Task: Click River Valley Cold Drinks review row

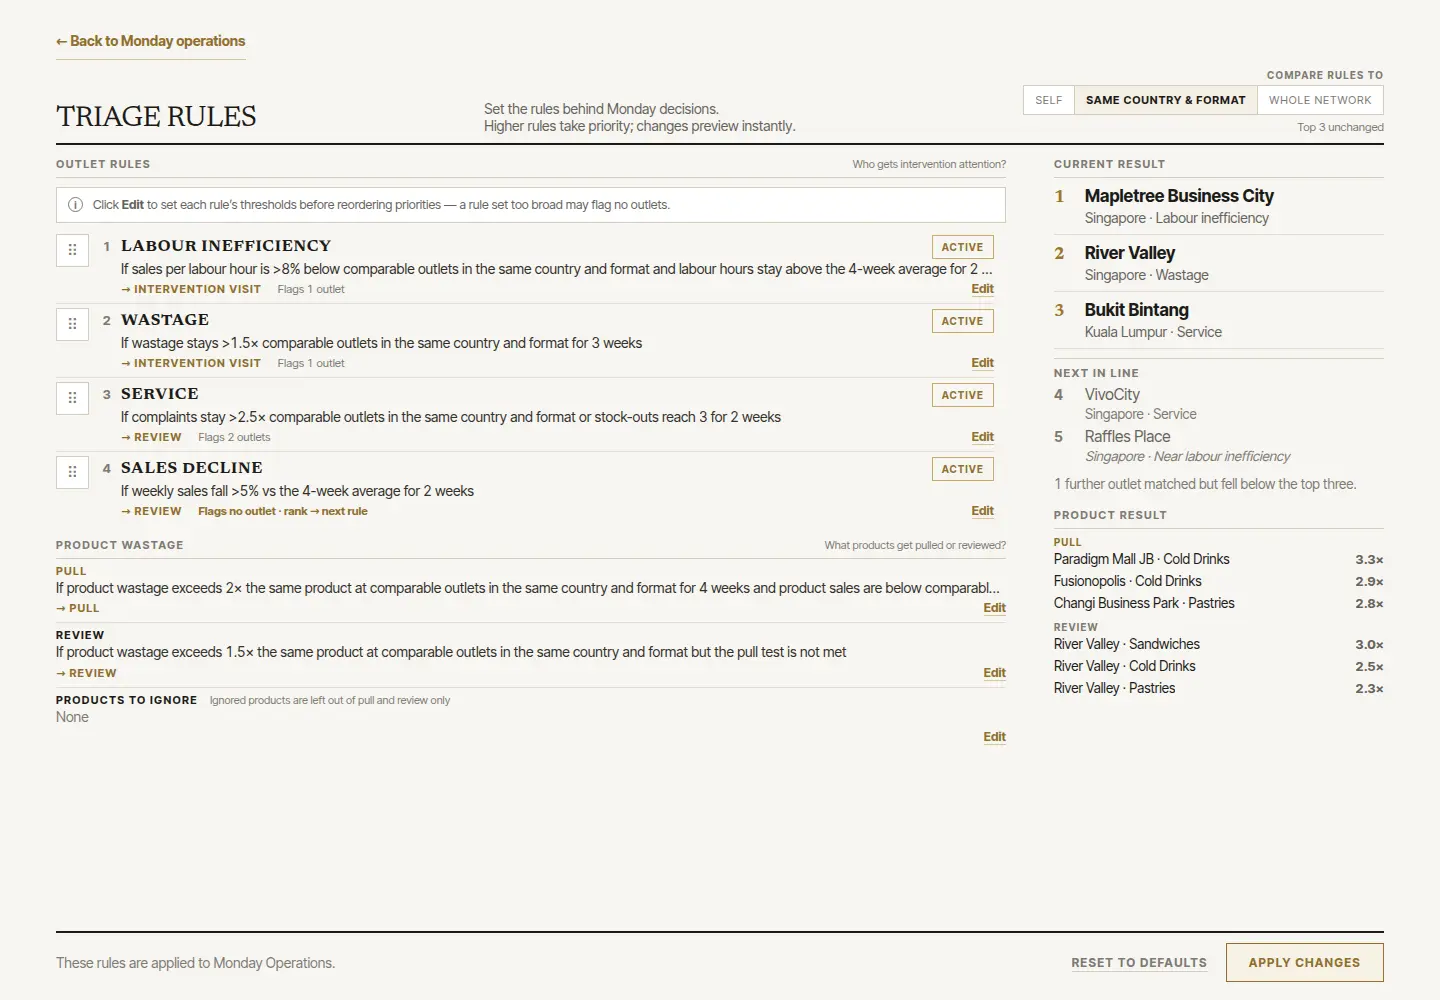Action: pos(1218,667)
